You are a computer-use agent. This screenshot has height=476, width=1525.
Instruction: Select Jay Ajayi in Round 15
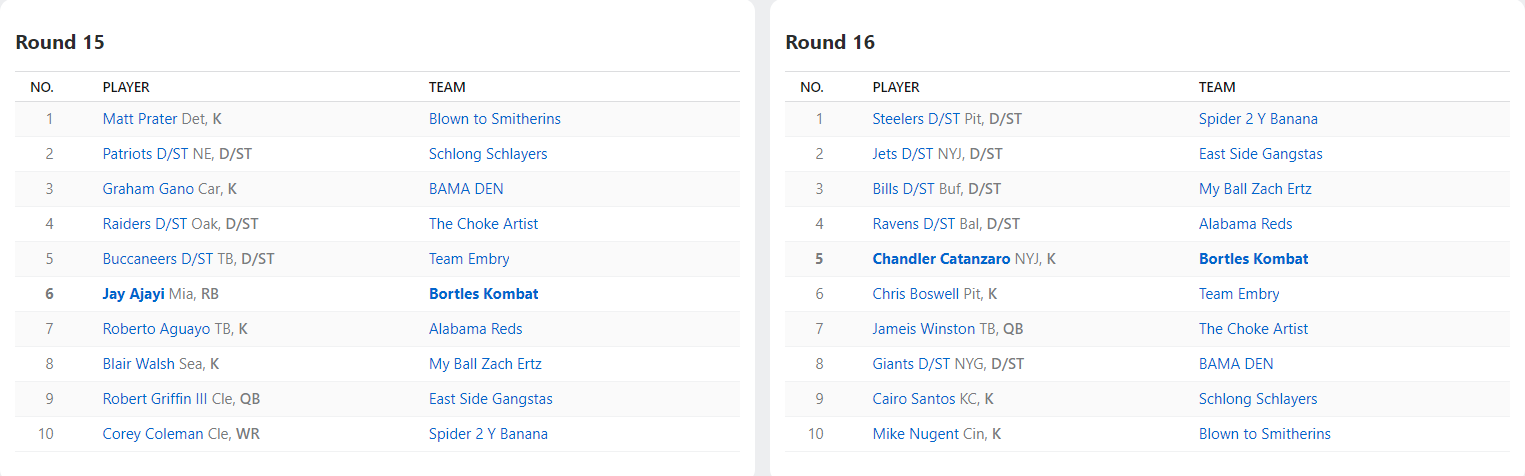[133, 294]
